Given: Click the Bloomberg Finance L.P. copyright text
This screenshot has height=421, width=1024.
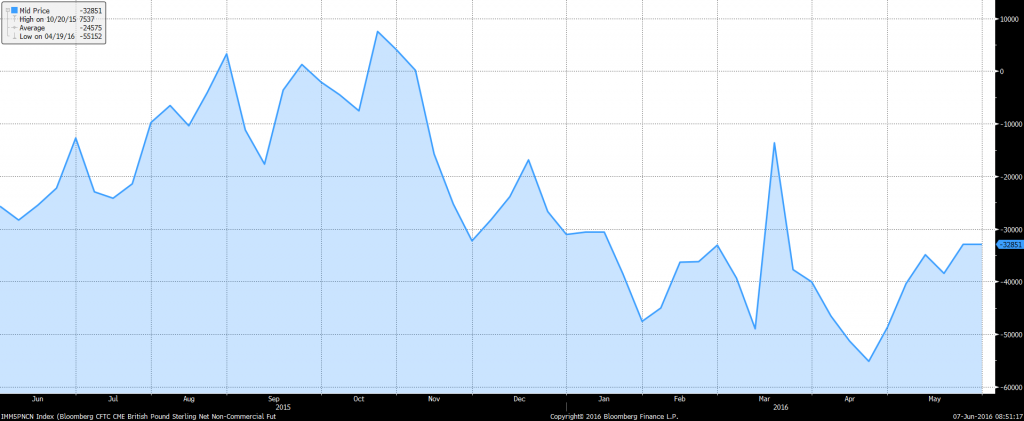Looking at the screenshot, I should [x=615, y=416].
